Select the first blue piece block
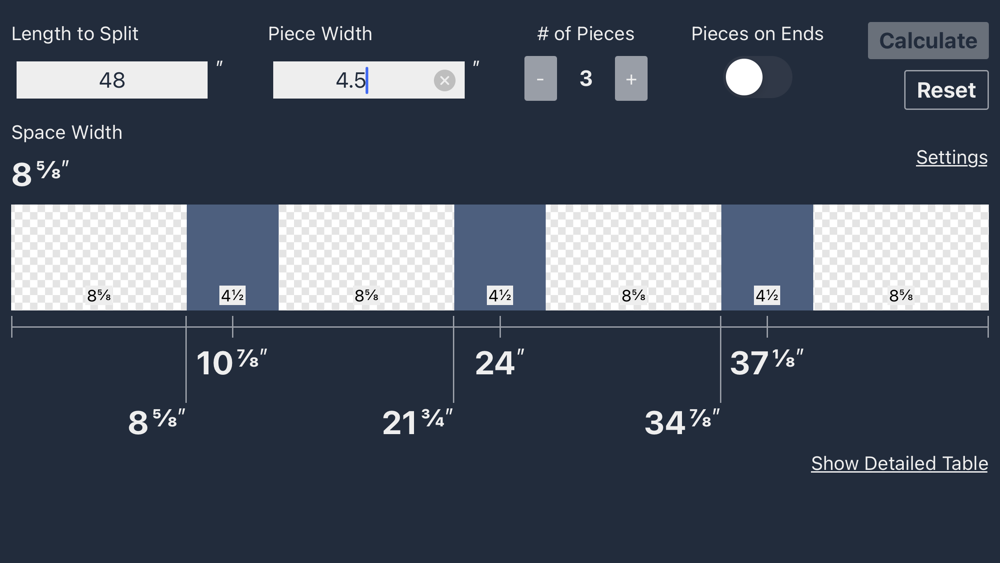 click(x=232, y=250)
